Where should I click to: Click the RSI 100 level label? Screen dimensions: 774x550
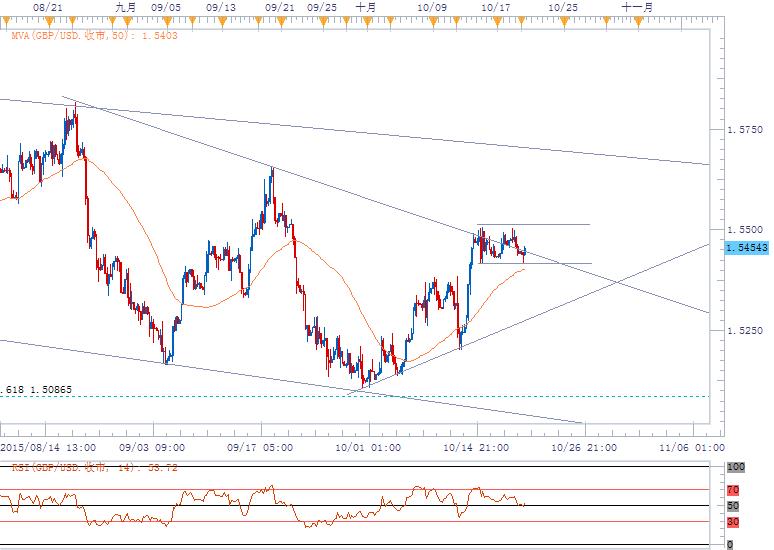(x=735, y=467)
